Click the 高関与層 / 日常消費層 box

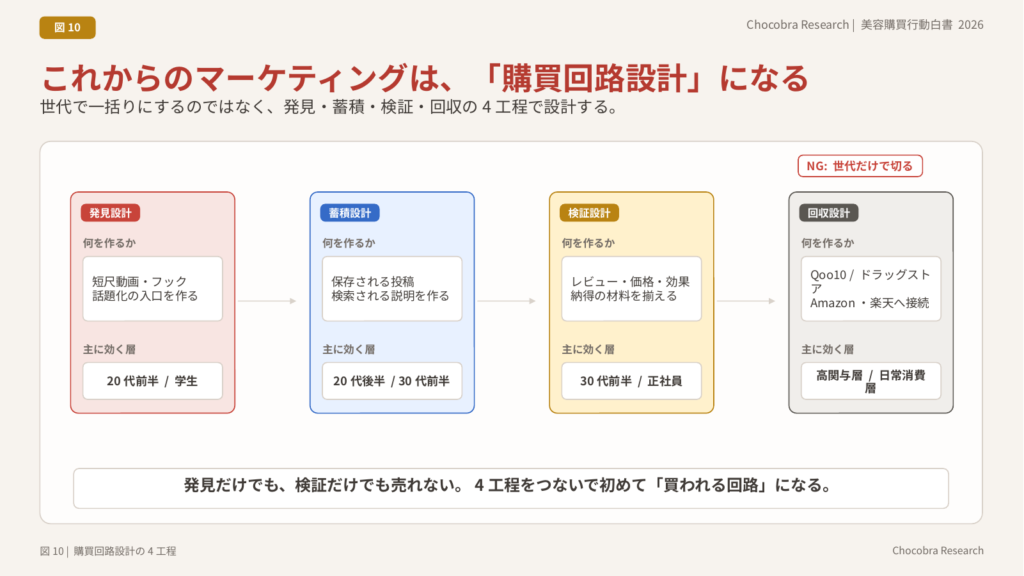pyautogui.click(x=870, y=381)
